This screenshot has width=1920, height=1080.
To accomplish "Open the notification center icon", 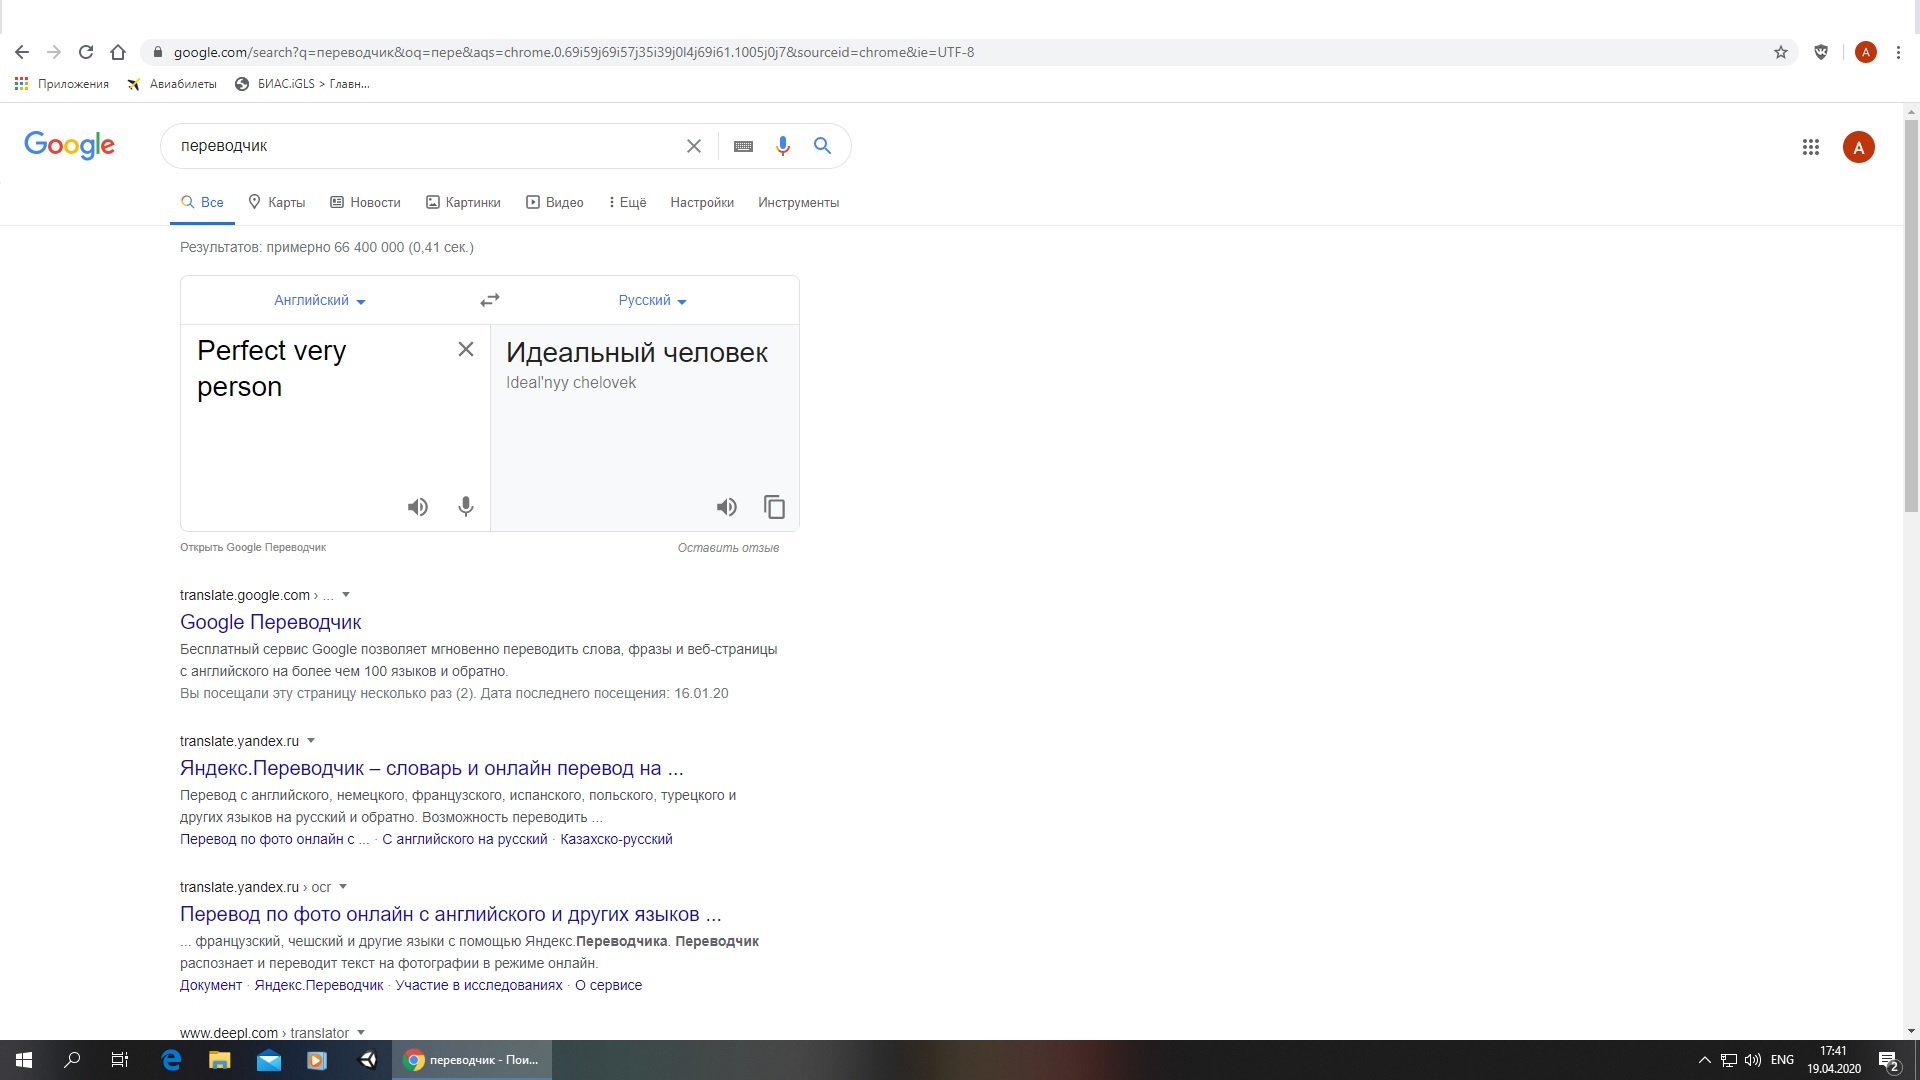I will (x=1888, y=1060).
